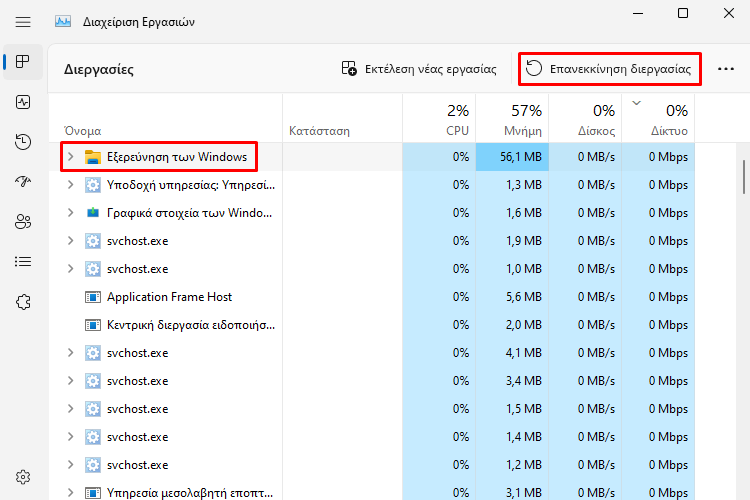Open Task Manager settings gear
750x500 pixels.
point(22,477)
